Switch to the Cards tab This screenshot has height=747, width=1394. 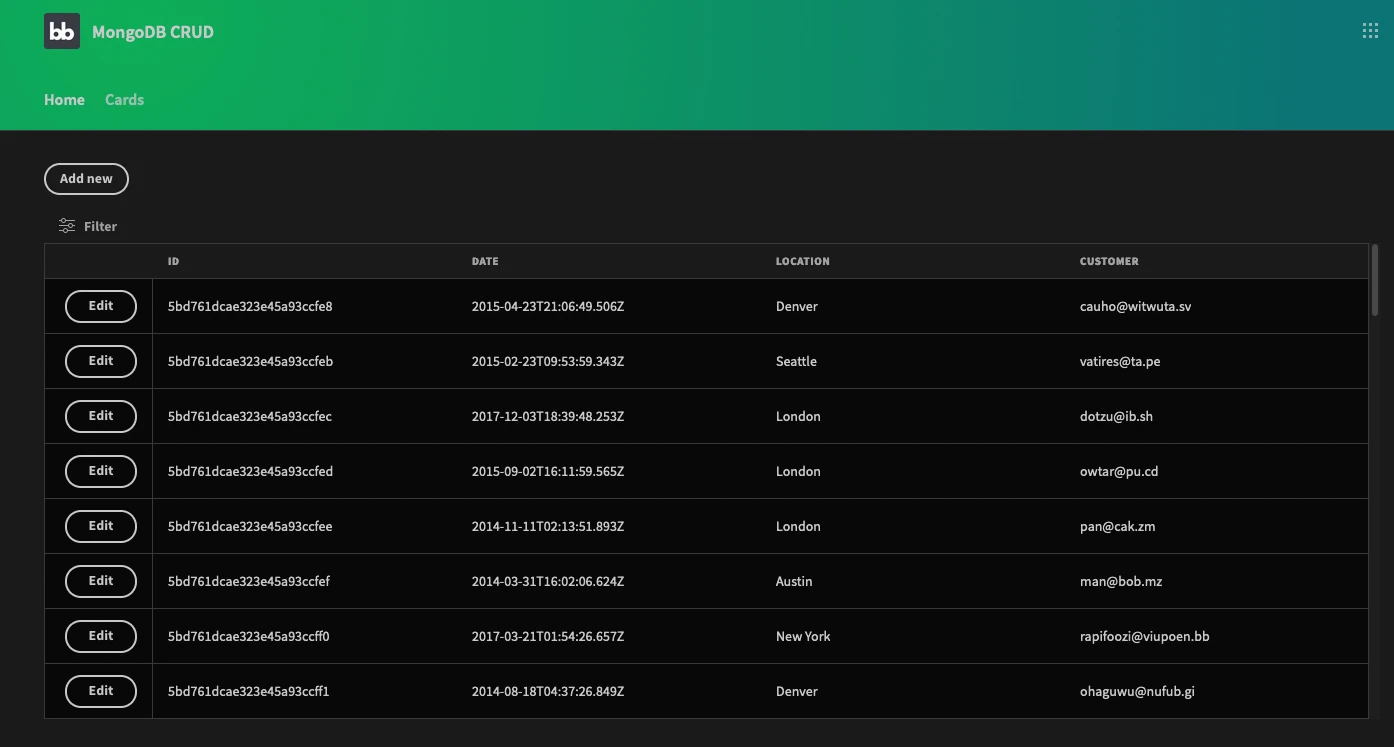pos(124,100)
